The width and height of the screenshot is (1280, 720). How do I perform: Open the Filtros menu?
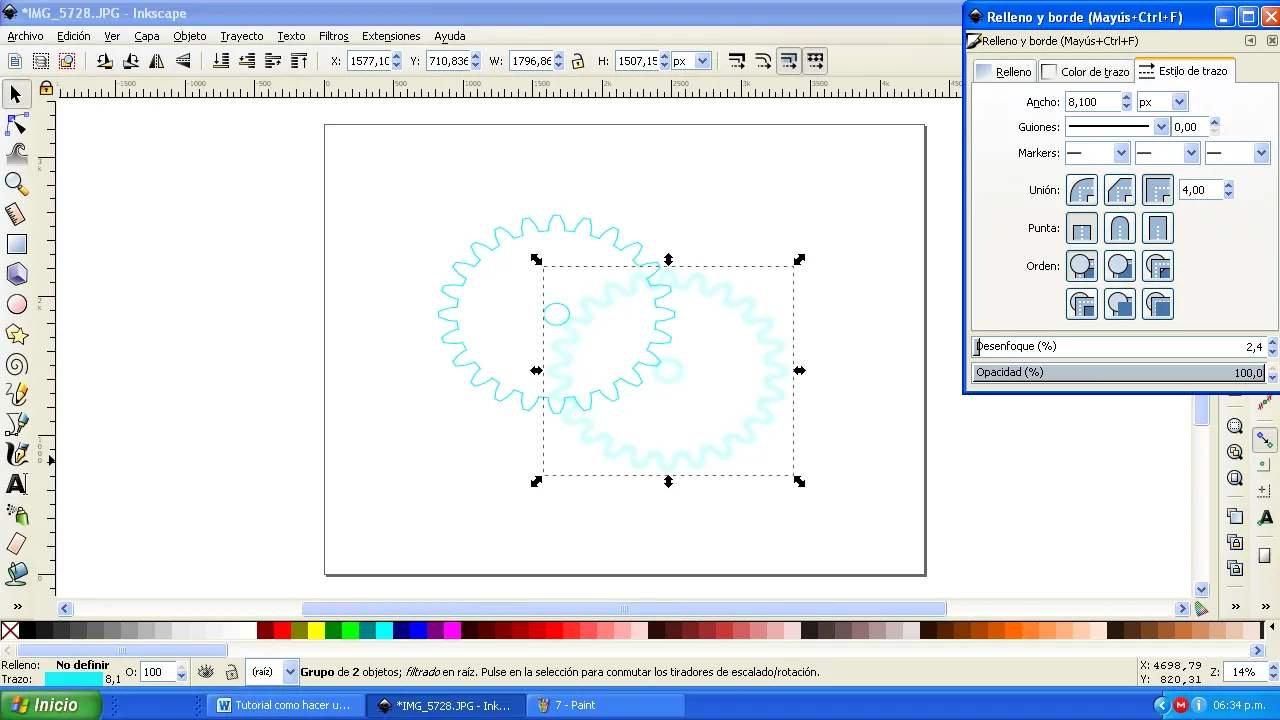coord(334,36)
